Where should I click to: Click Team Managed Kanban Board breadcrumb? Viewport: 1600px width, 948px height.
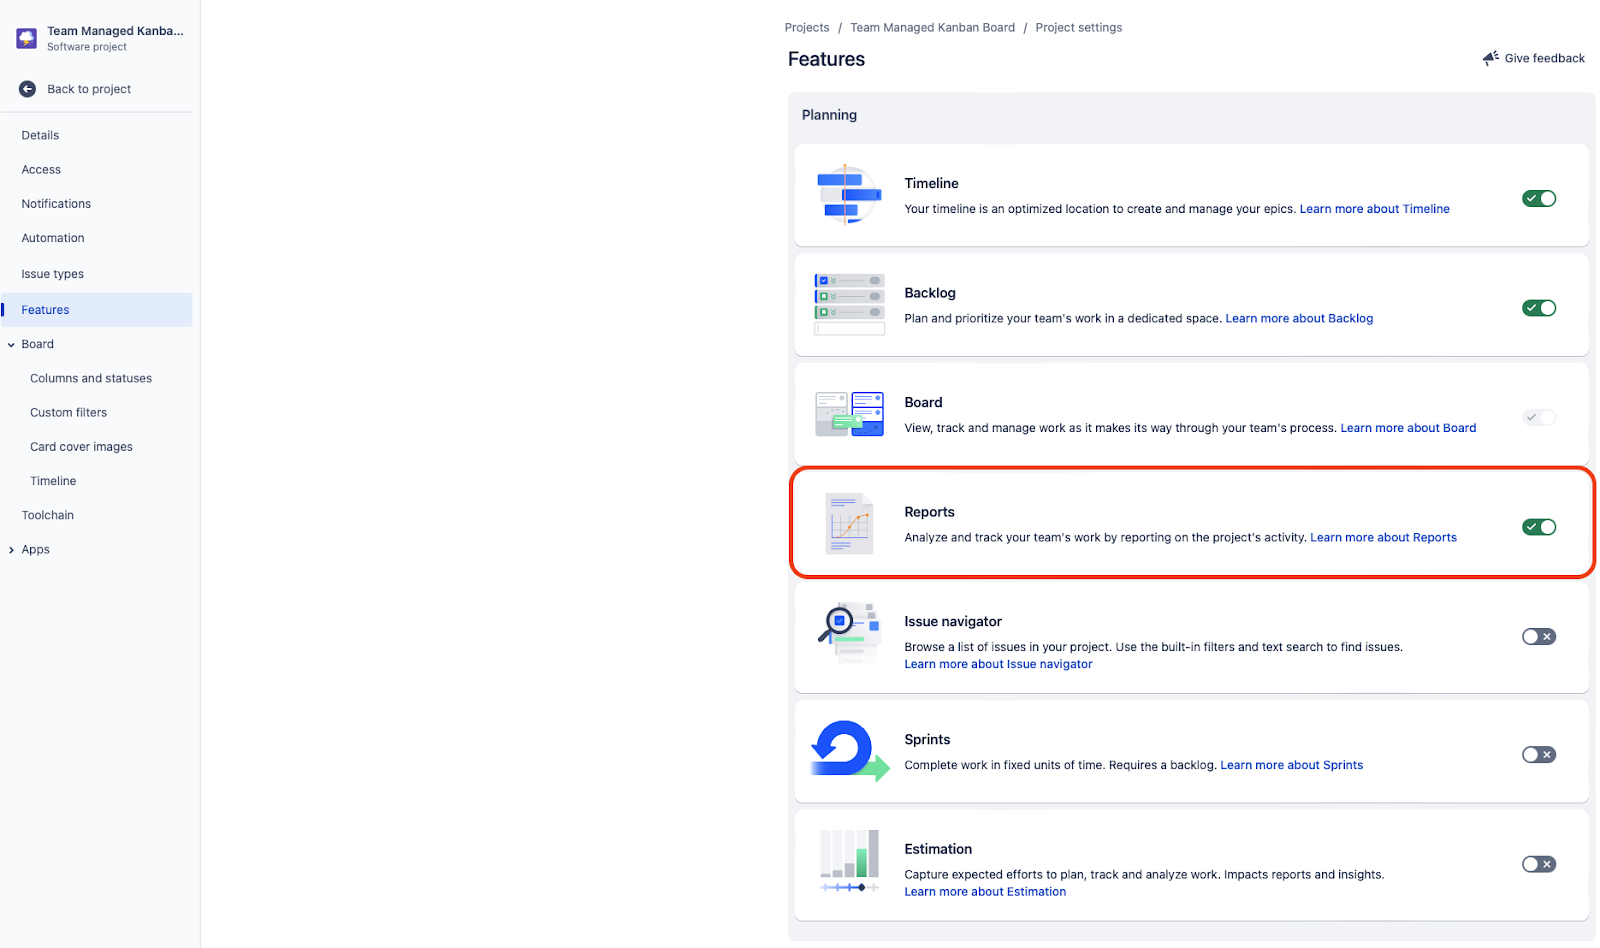[x=932, y=28]
